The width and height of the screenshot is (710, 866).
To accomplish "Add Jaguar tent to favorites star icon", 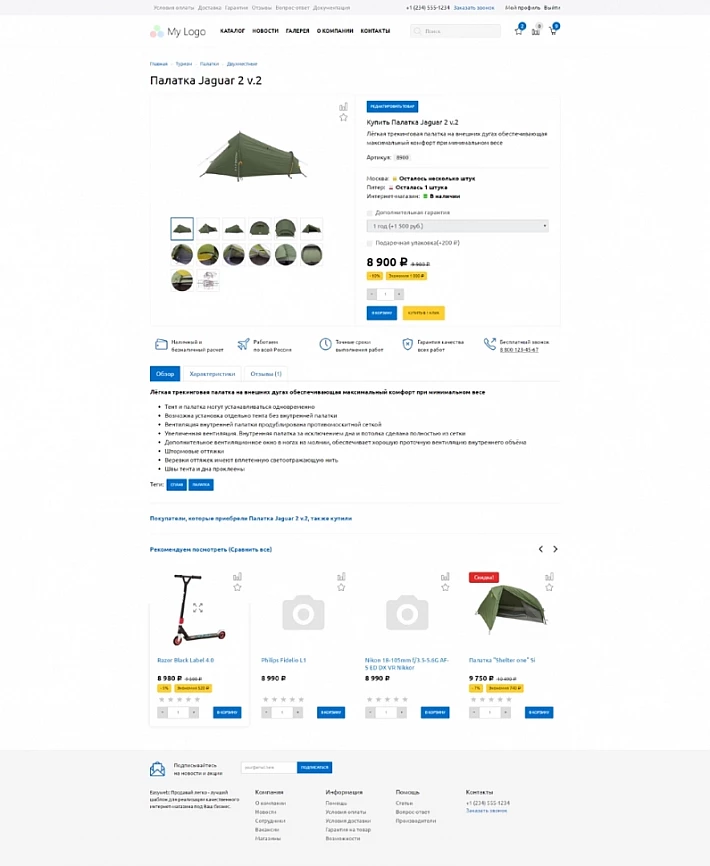I will tap(343, 118).
